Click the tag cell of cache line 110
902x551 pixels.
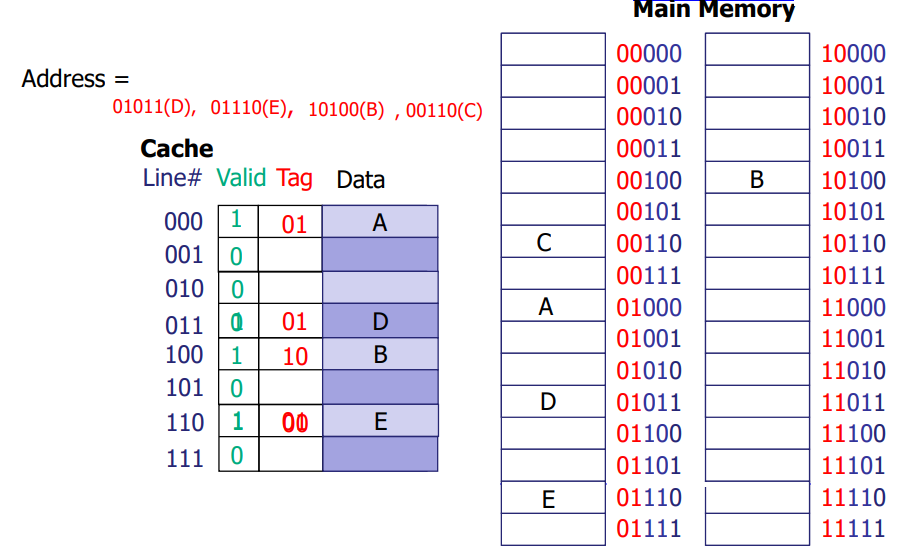pos(291,421)
